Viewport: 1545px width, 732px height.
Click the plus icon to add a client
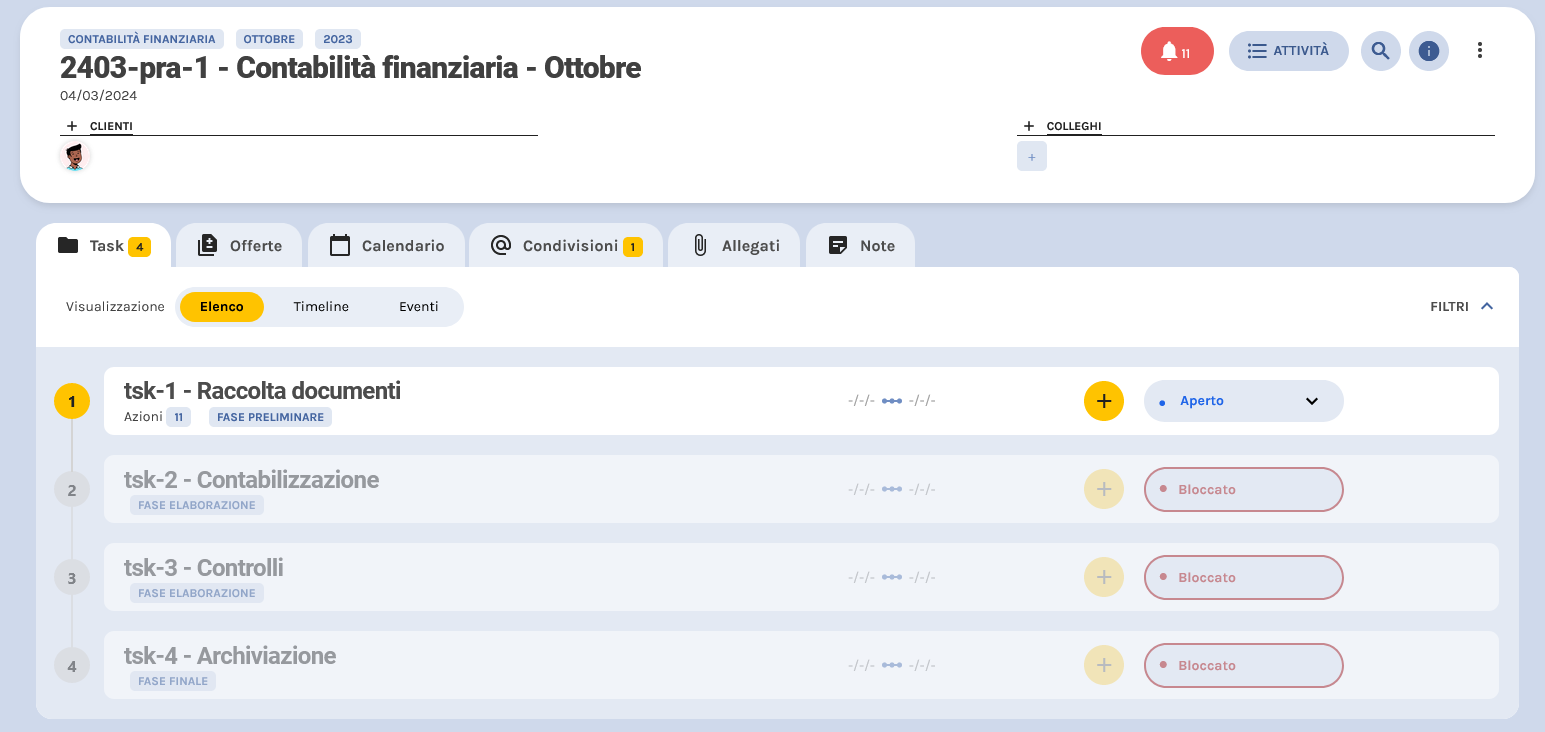click(71, 125)
